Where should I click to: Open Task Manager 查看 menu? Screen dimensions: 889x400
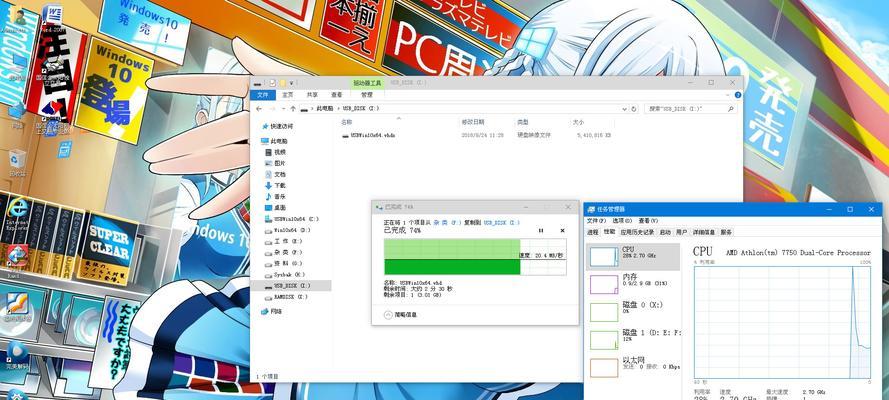(x=648, y=220)
